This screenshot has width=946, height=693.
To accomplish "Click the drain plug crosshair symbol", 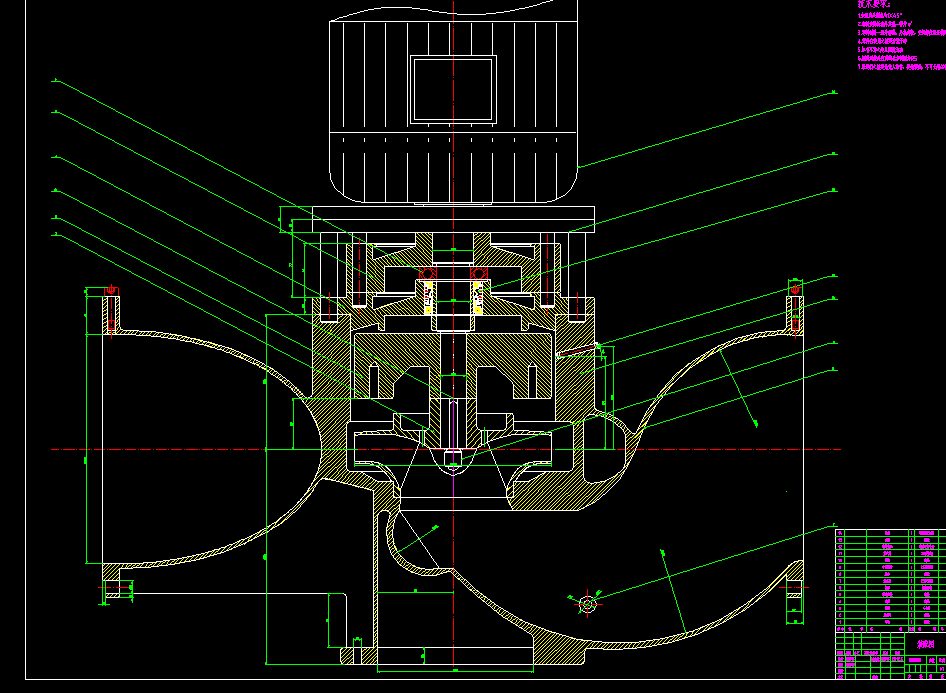I will (x=587, y=603).
